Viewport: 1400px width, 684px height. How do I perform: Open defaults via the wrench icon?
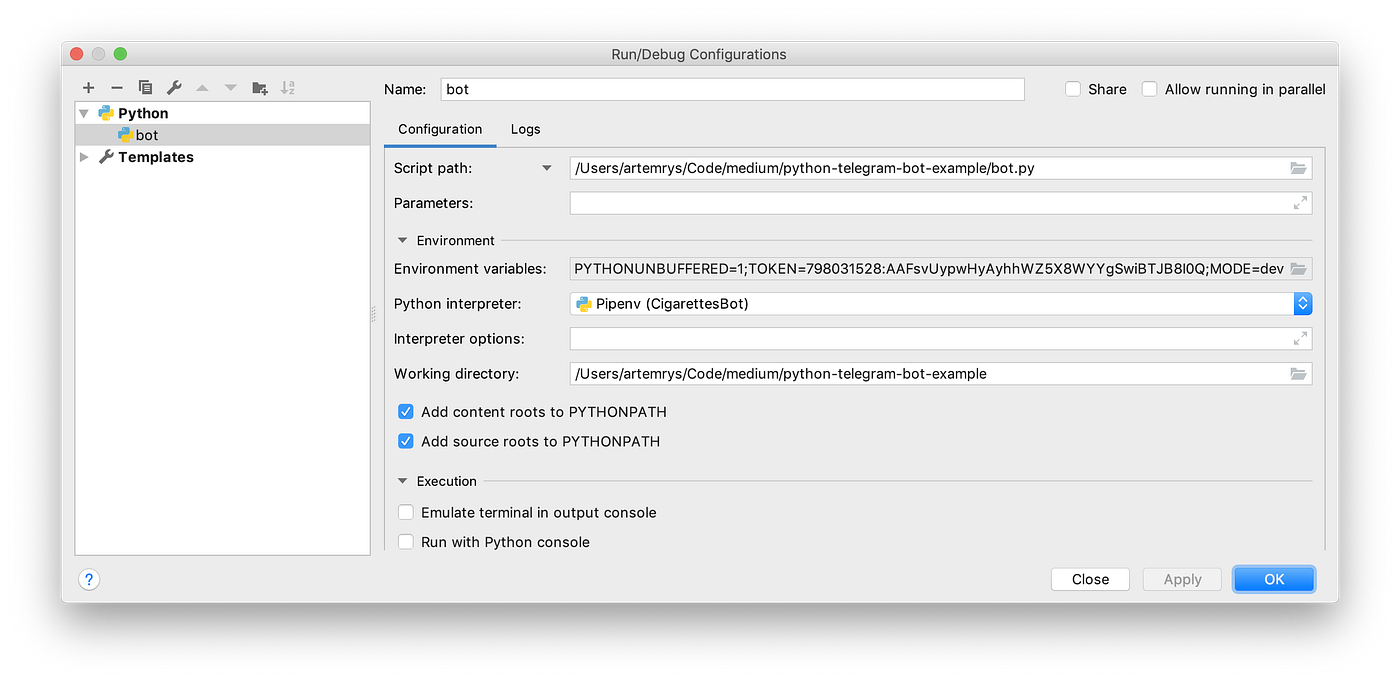[174, 88]
